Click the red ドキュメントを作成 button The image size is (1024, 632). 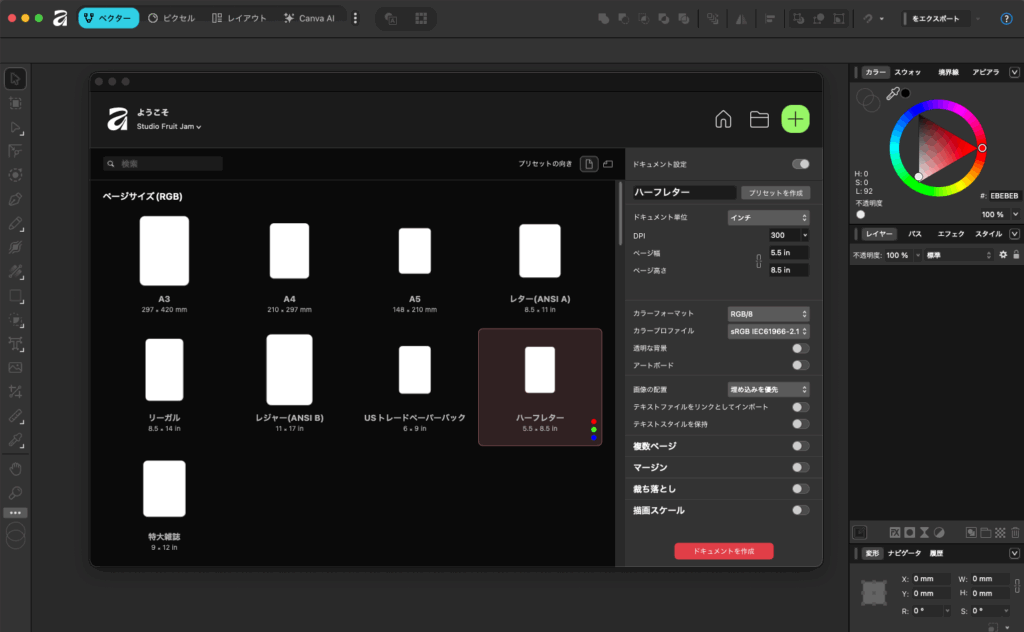(723, 551)
